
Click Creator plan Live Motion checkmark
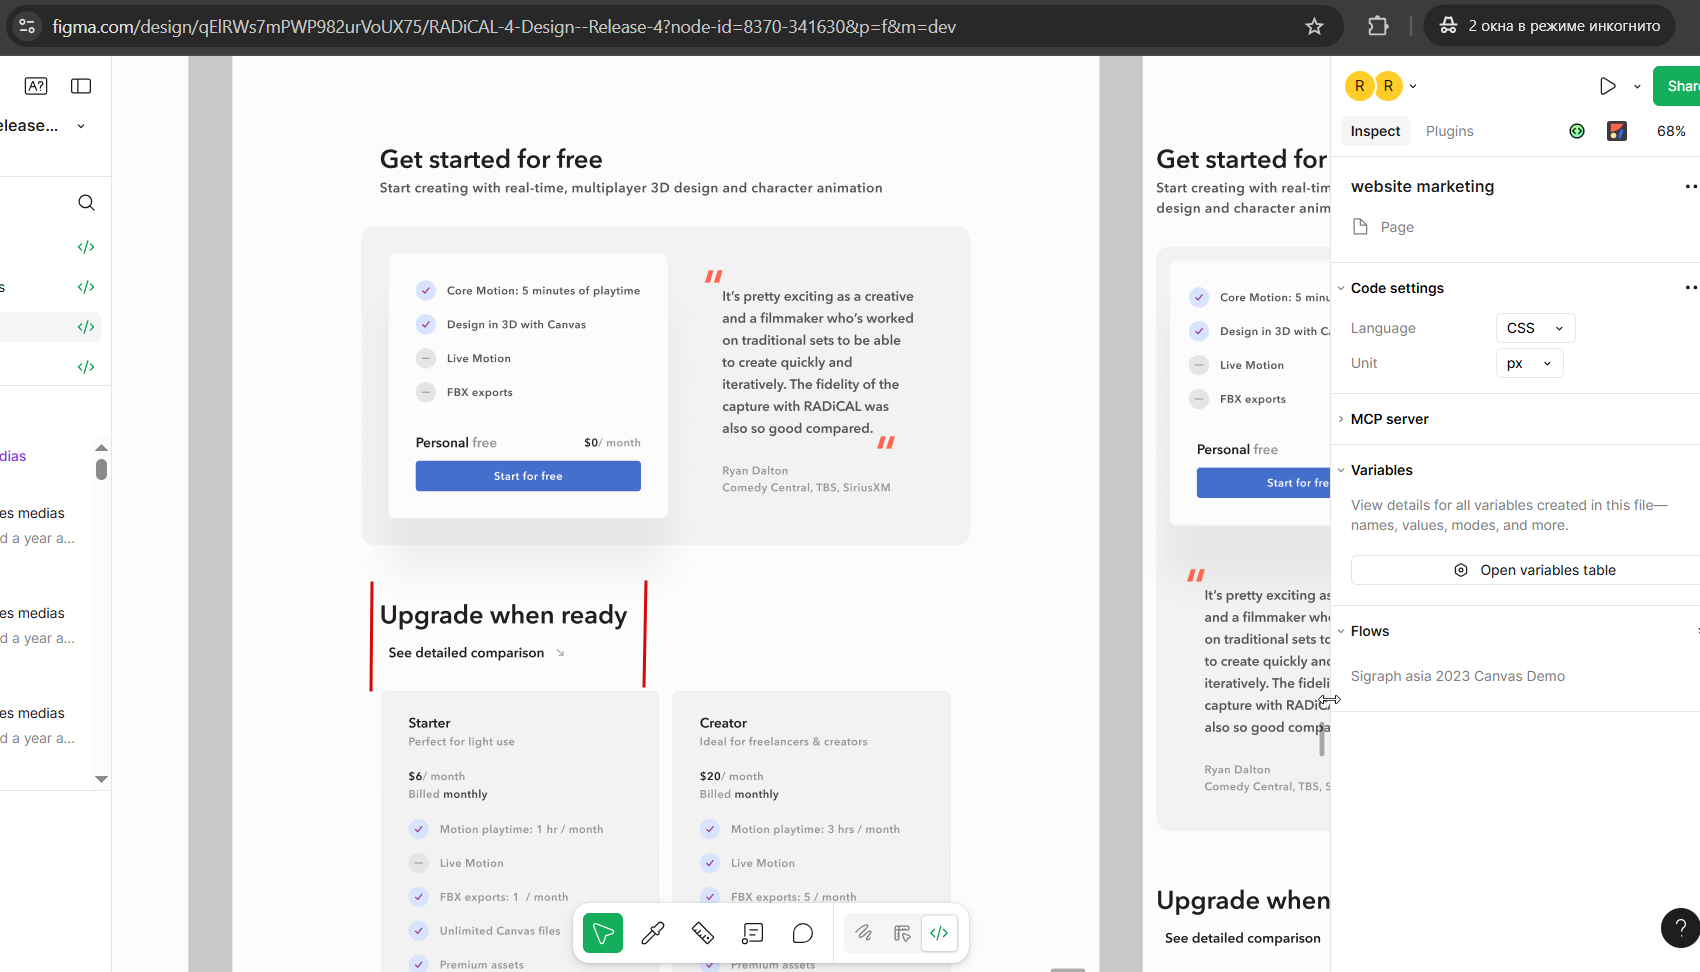[710, 863]
